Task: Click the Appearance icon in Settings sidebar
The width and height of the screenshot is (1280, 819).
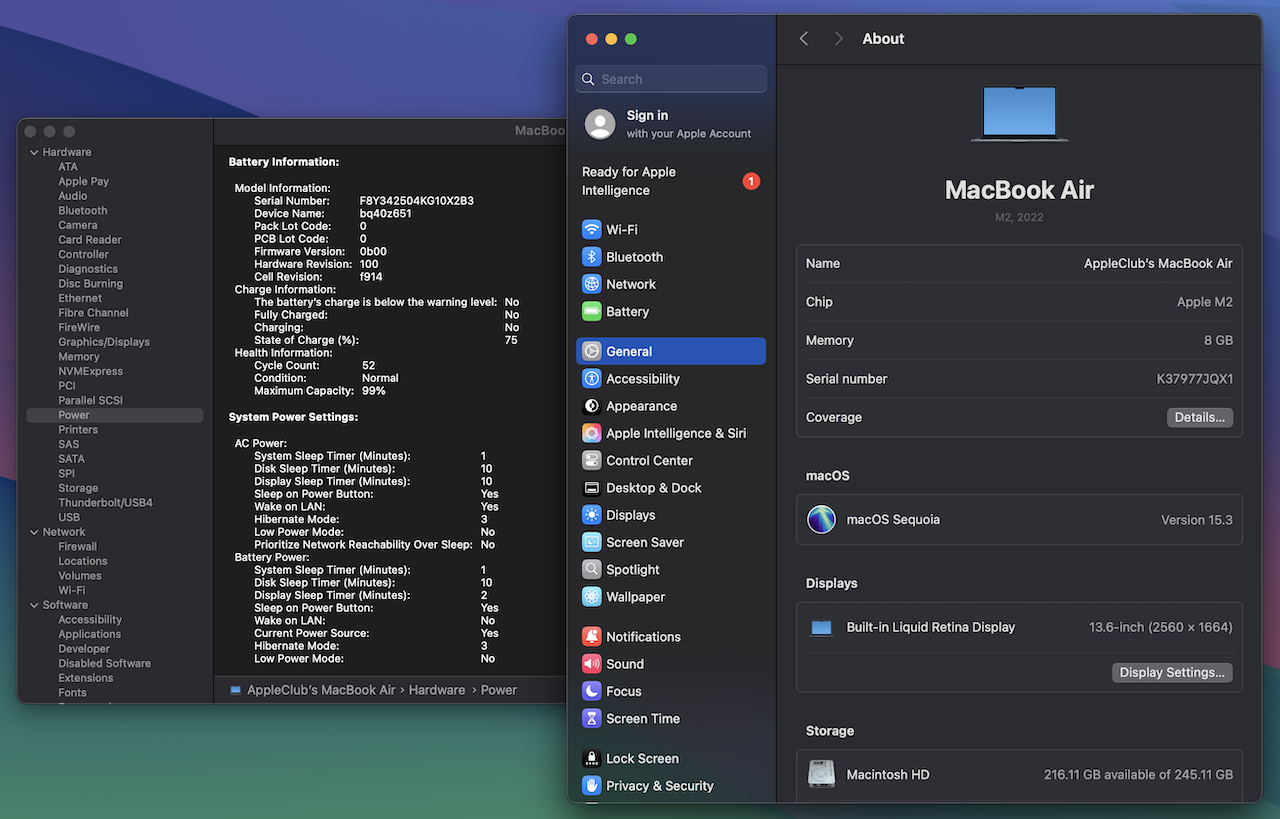Action: (592, 406)
